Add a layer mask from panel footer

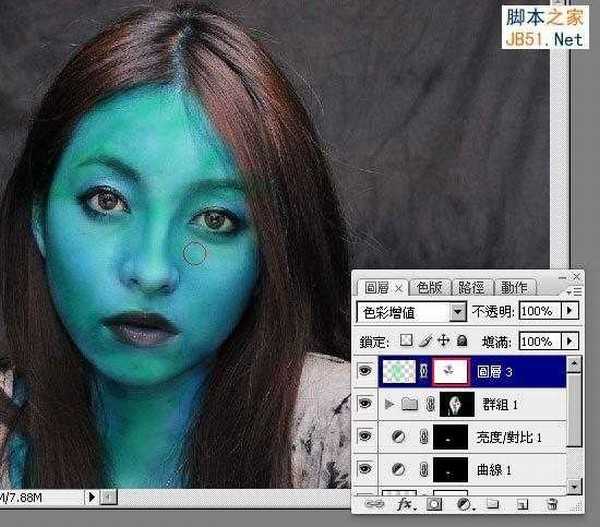click(434, 507)
